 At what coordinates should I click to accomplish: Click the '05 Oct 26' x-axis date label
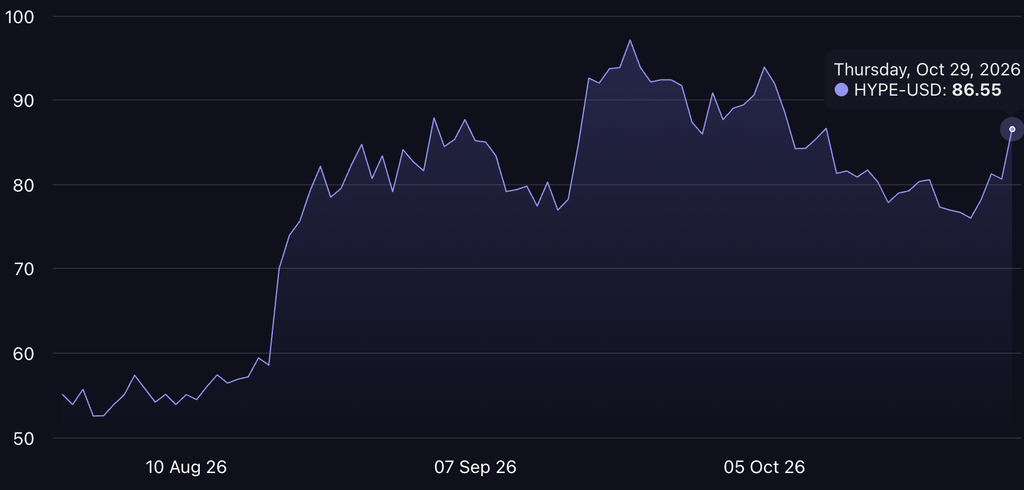[764, 468]
